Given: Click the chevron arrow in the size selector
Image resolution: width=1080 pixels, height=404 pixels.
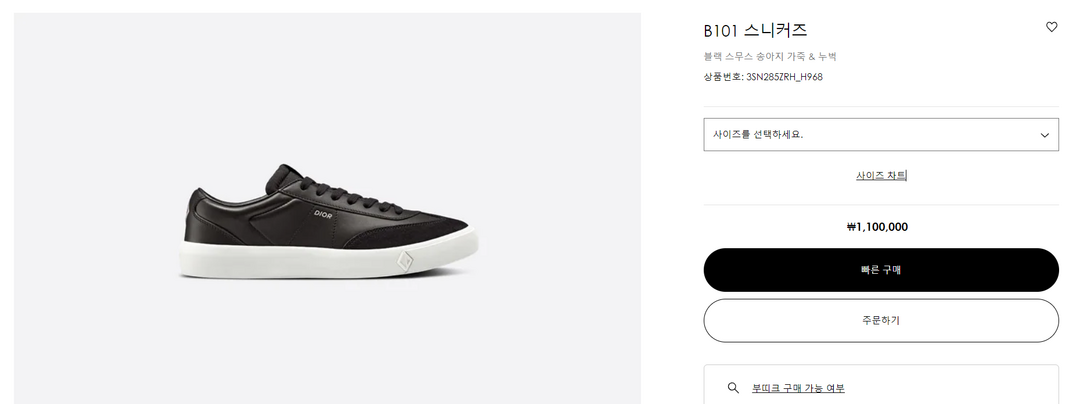Looking at the screenshot, I should click(1045, 135).
